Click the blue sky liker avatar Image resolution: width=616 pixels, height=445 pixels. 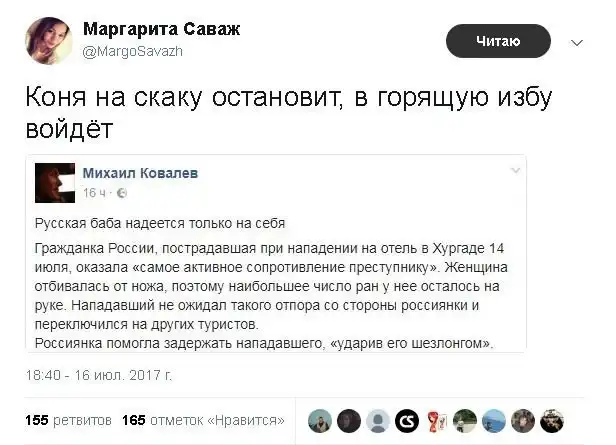click(493, 420)
